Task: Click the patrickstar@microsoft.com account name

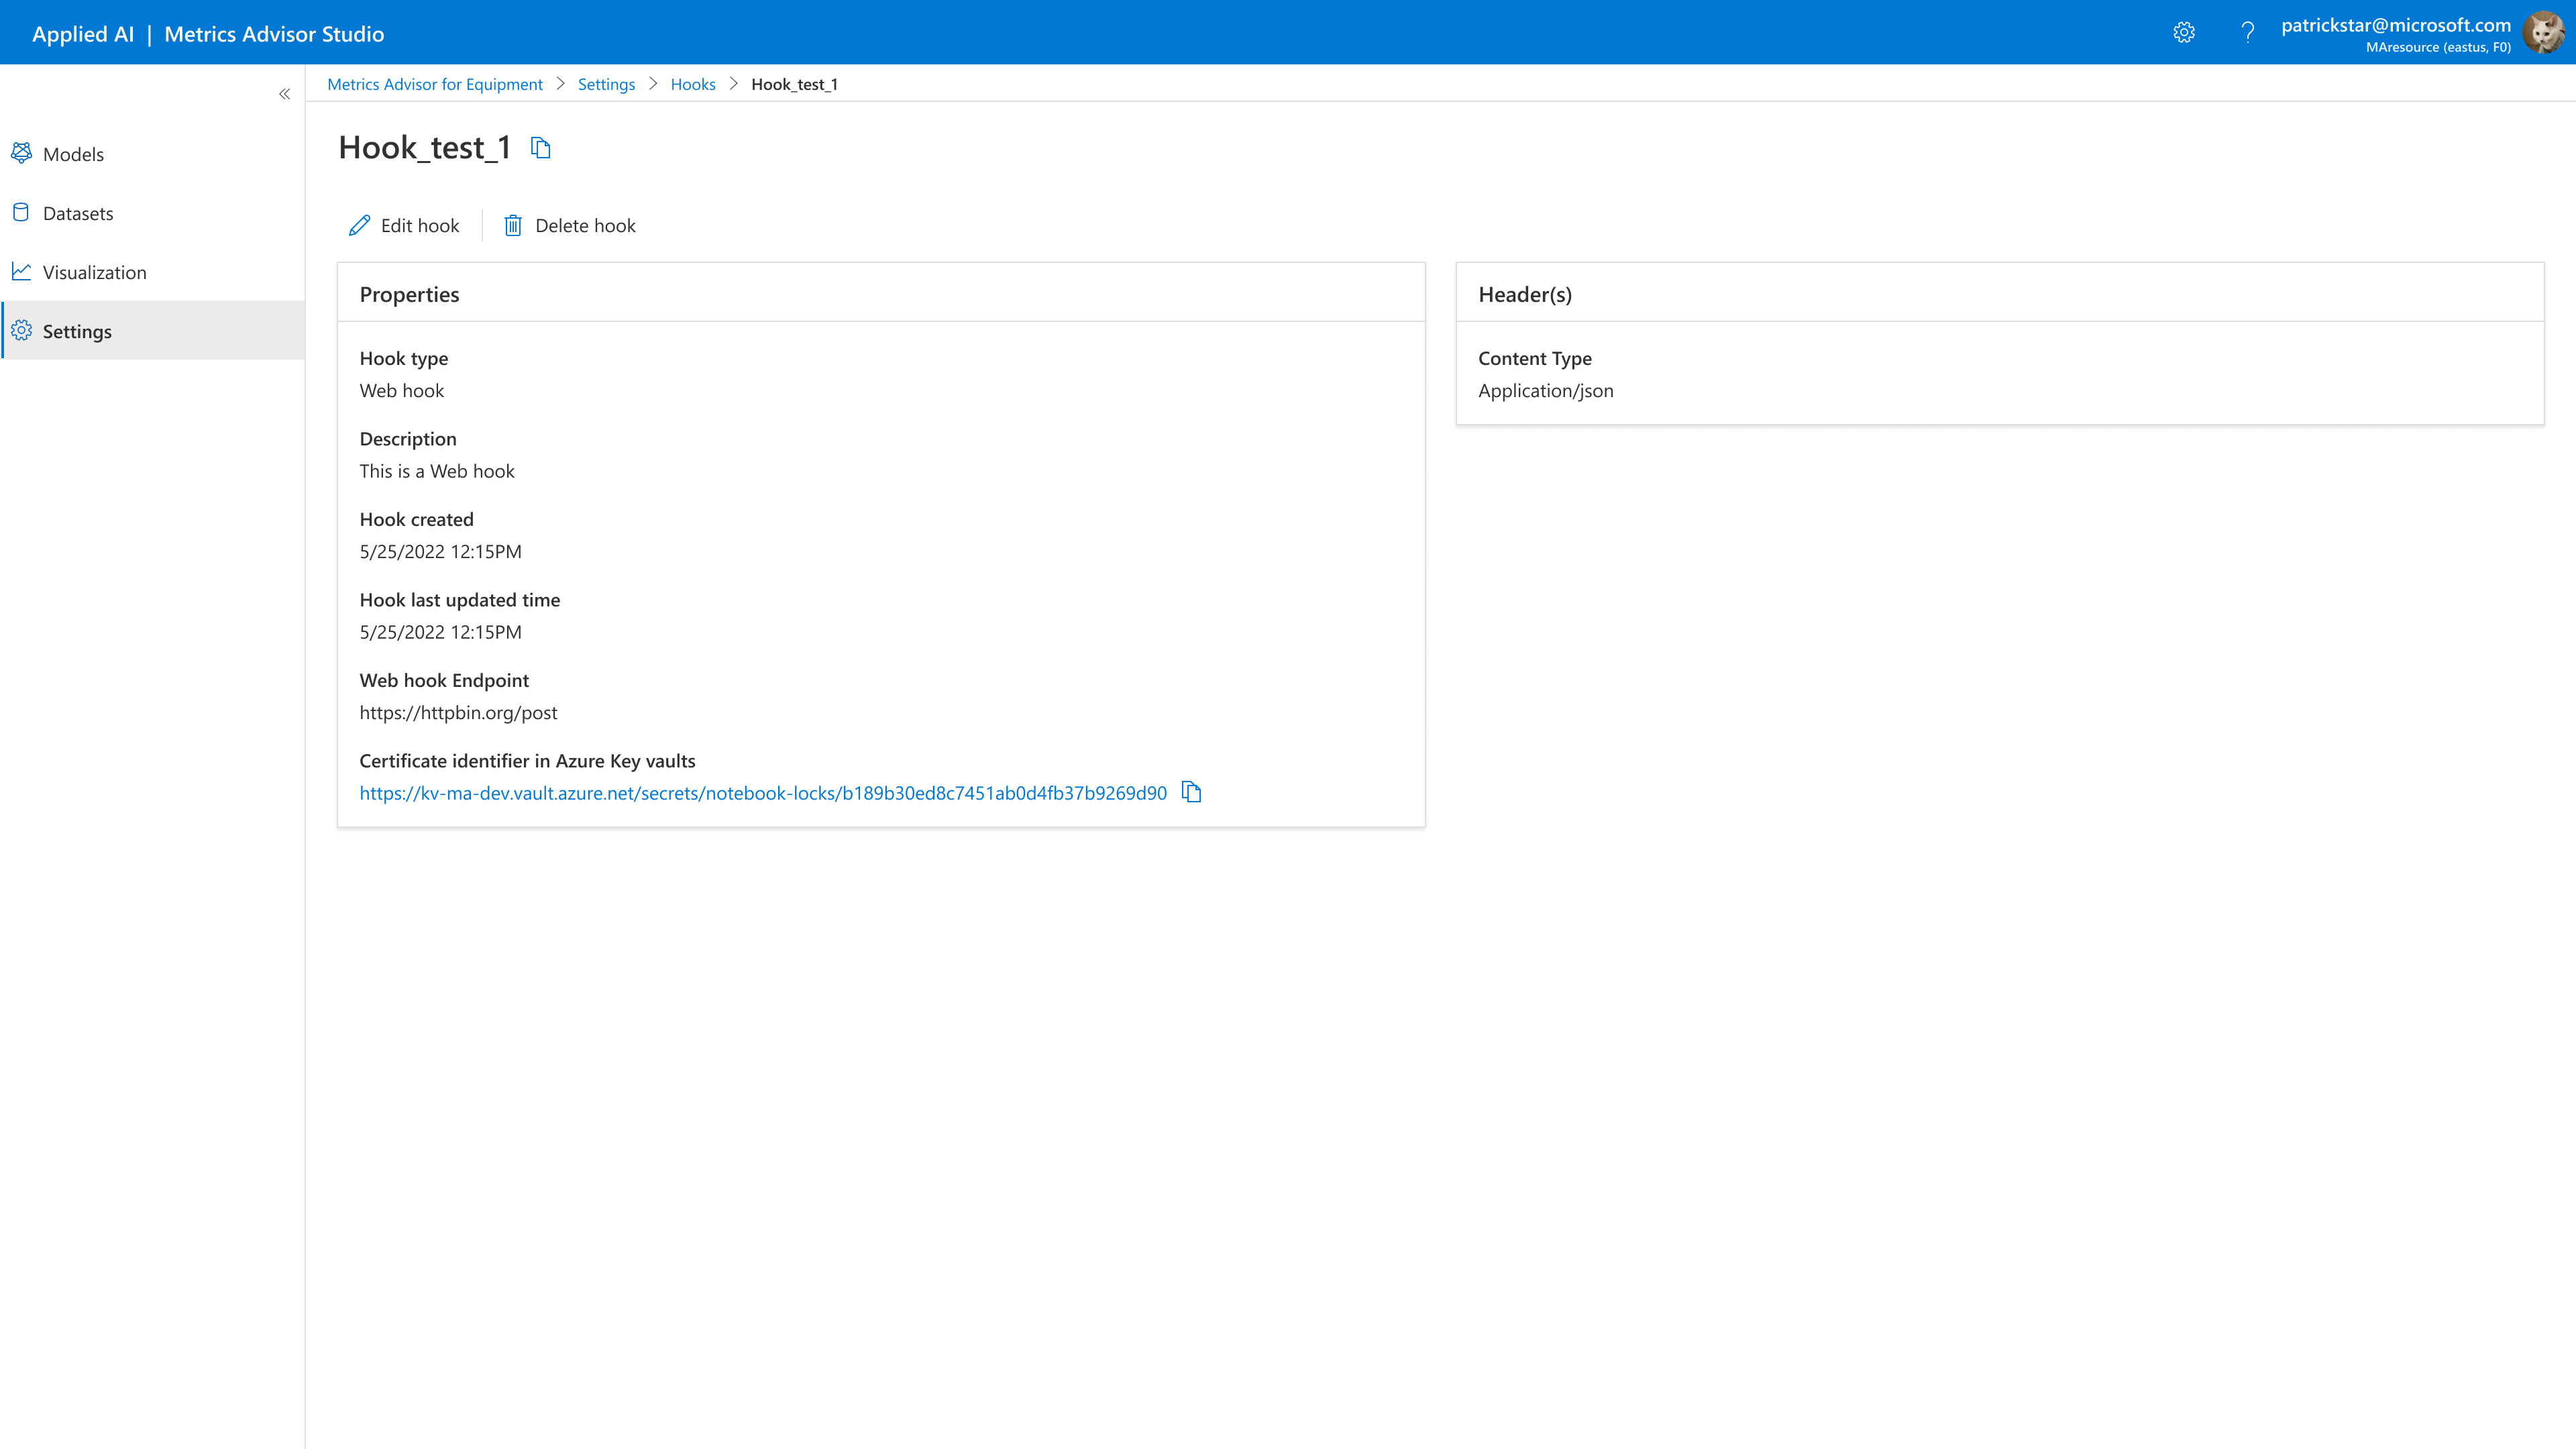Action: point(2395,25)
